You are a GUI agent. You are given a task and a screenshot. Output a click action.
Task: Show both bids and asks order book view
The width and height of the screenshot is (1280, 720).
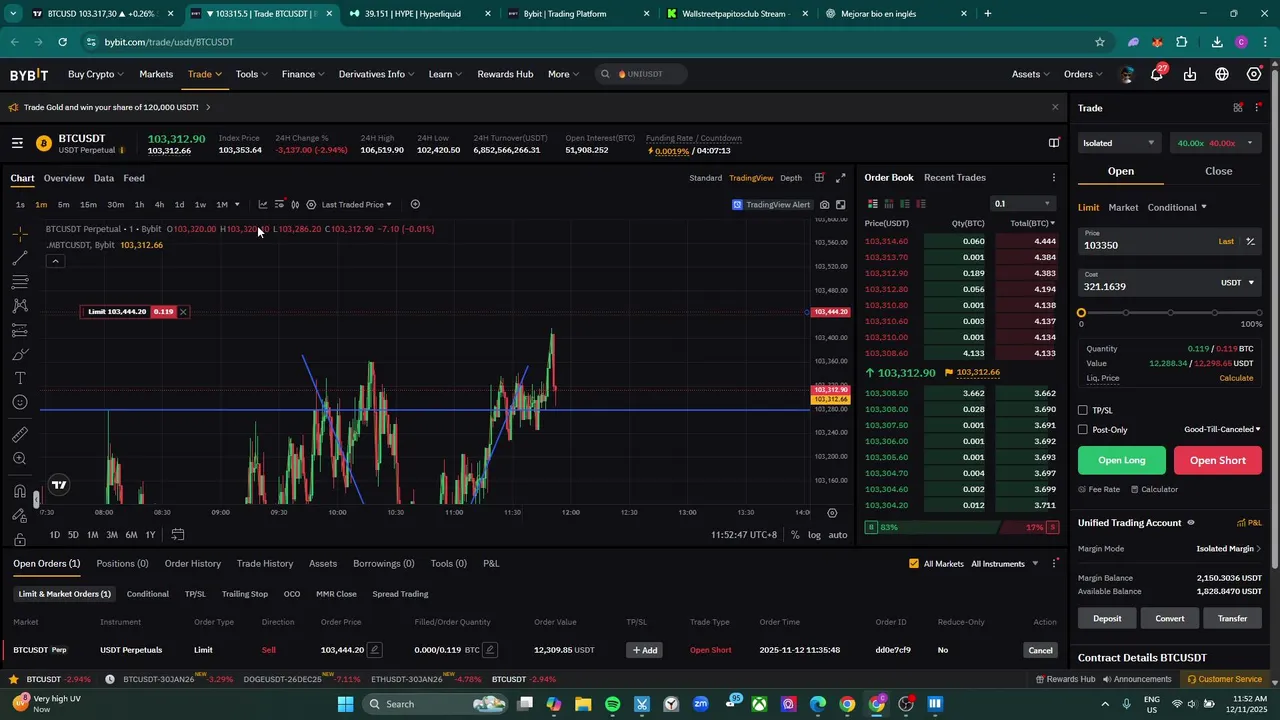pyautogui.click(x=873, y=204)
